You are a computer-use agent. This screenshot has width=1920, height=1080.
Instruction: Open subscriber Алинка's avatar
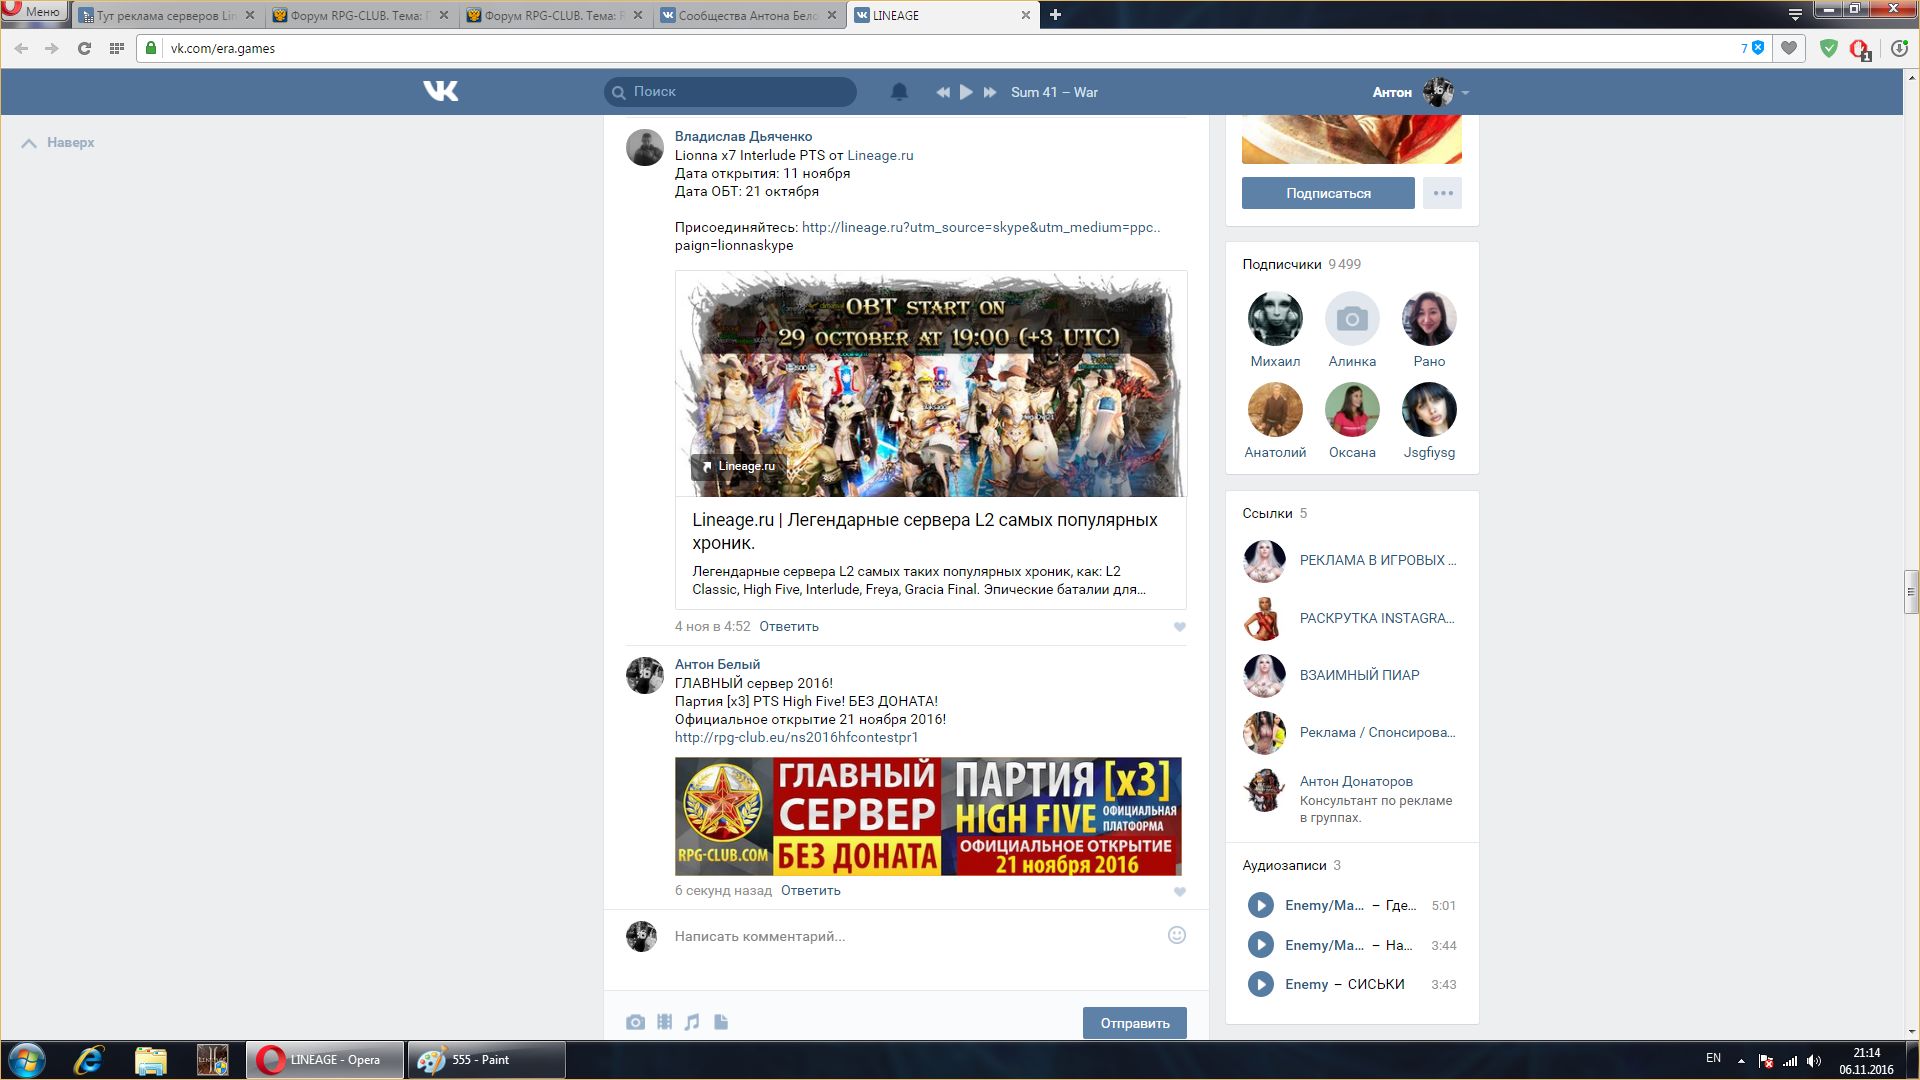(x=1352, y=319)
